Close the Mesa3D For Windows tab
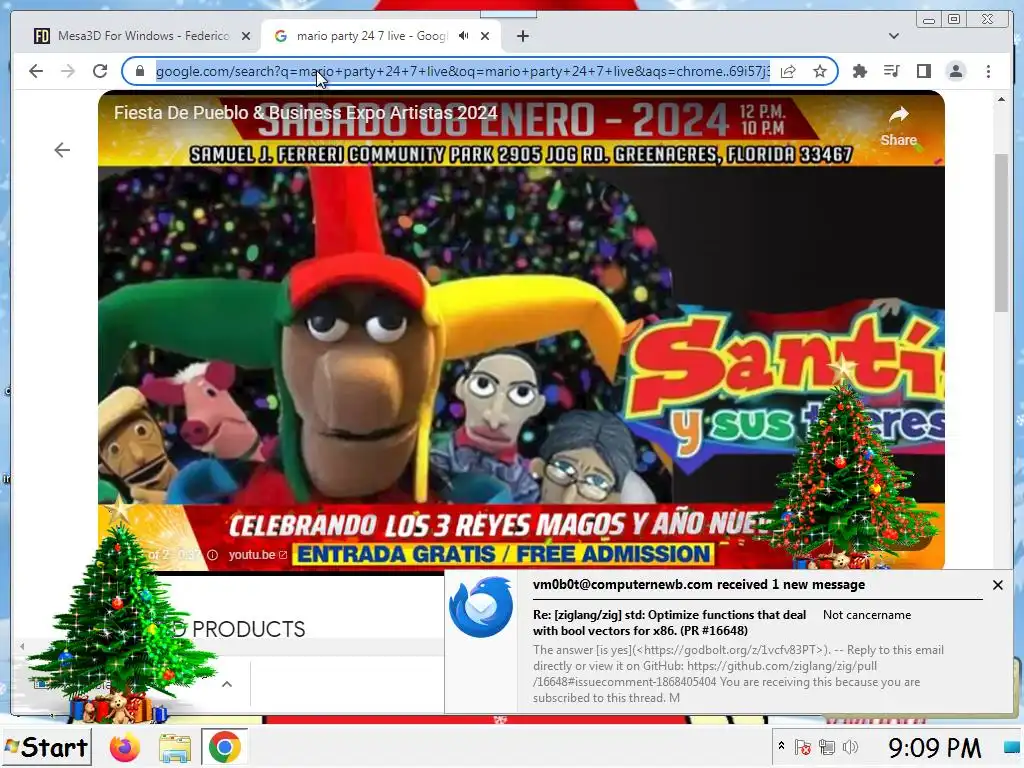Screen dimensions: 1024x768 [246, 36]
